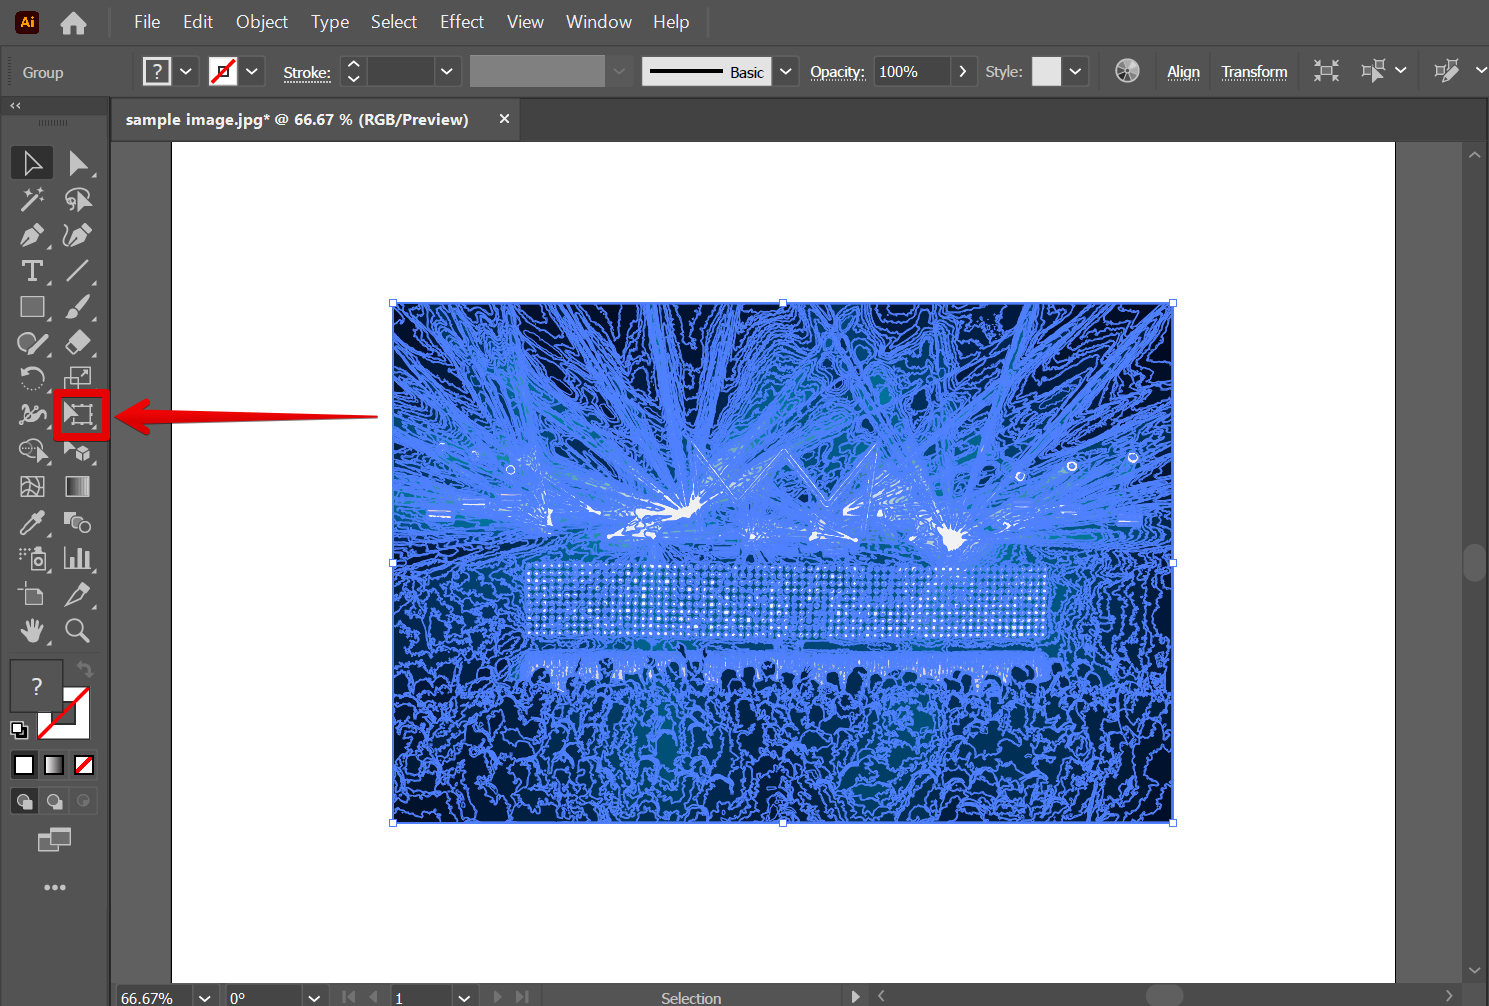
Task: Open the Basic brush definition dropdown
Action: (786, 71)
